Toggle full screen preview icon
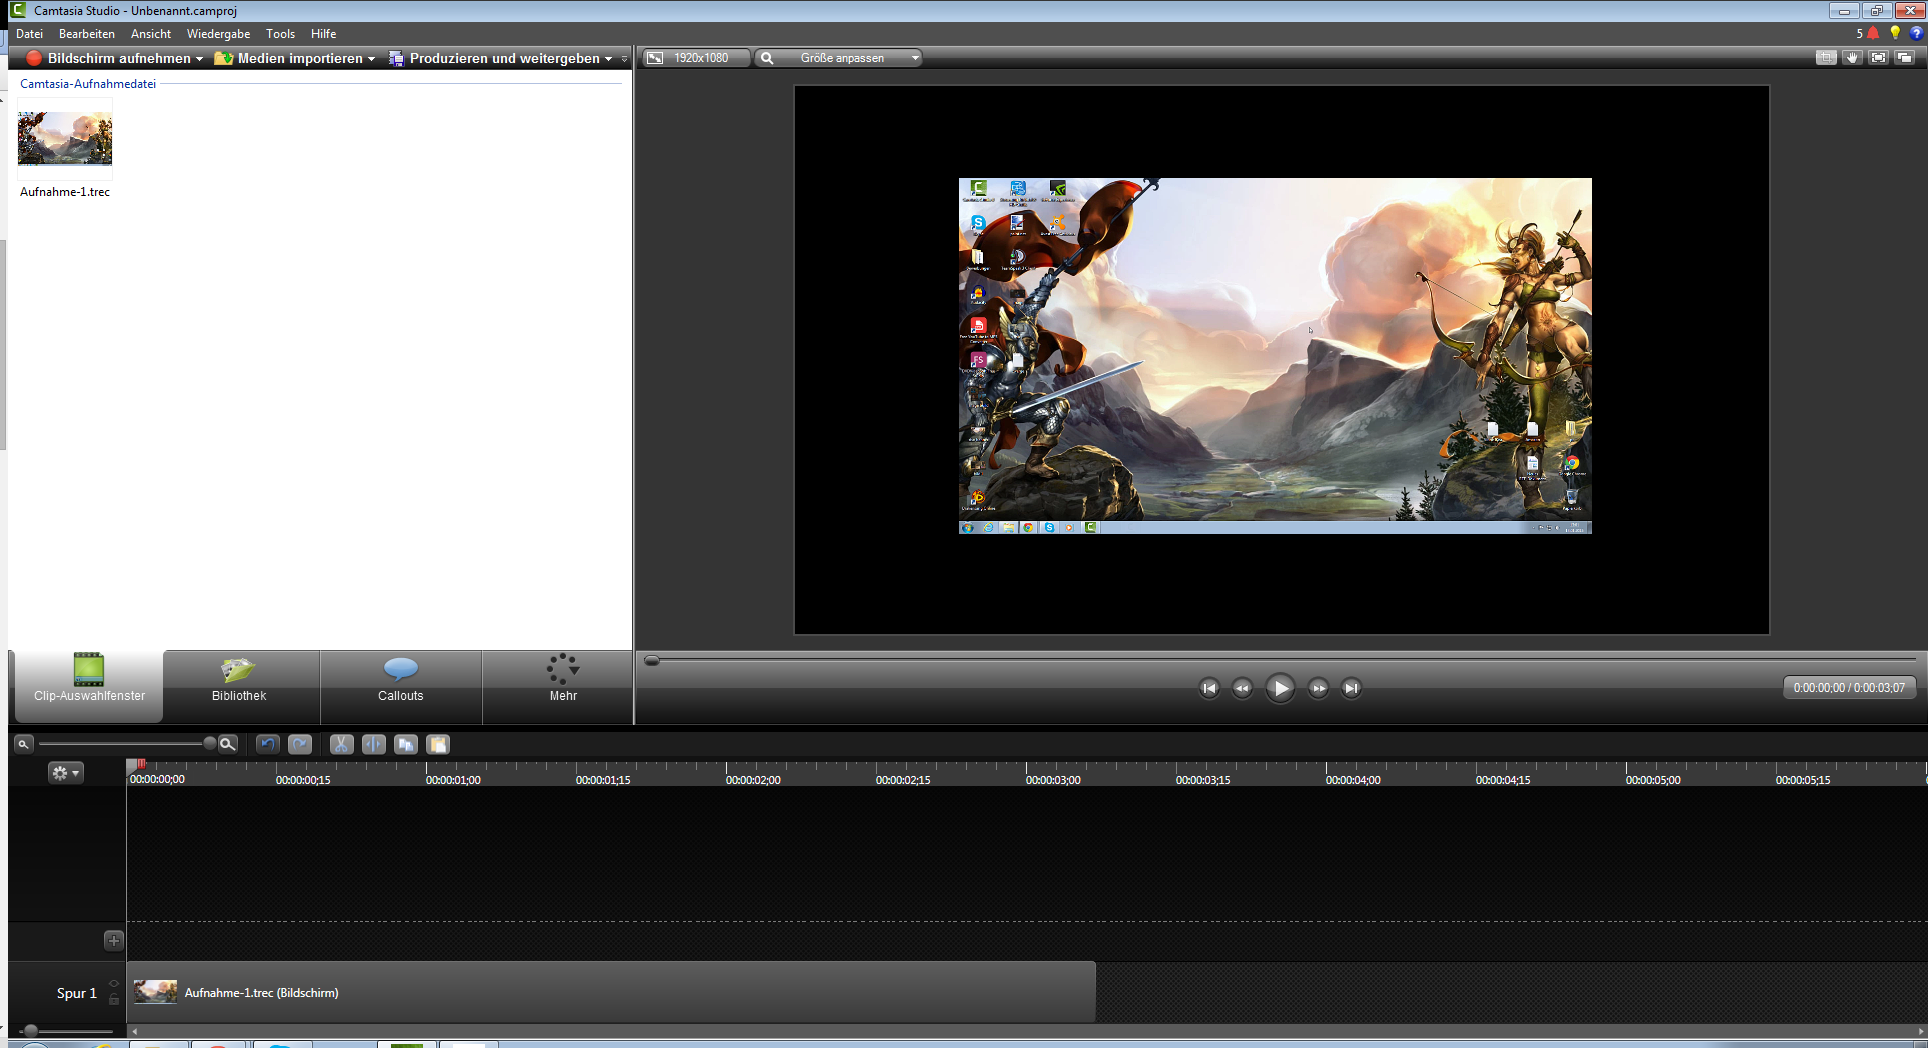The height and width of the screenshot is (1048, 1928). 1879,58
